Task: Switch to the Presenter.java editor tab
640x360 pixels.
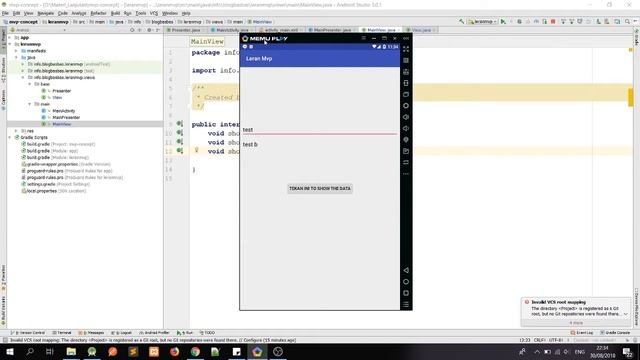Action: [186, 30]
